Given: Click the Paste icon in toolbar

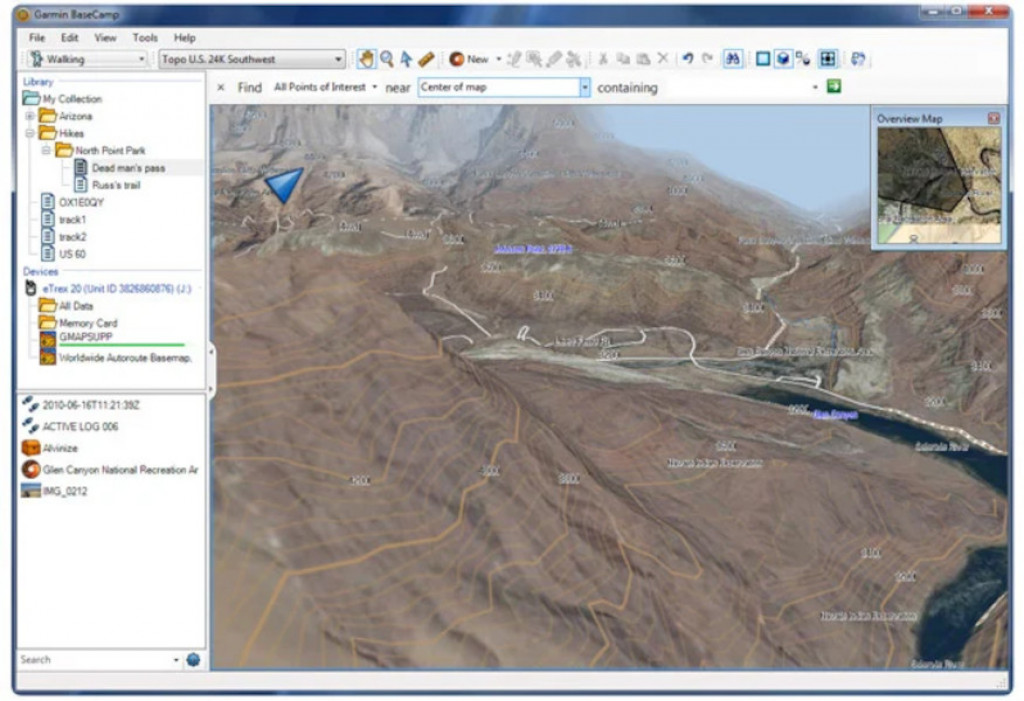Looking at the screenshot, I should (x=643, y=59).
